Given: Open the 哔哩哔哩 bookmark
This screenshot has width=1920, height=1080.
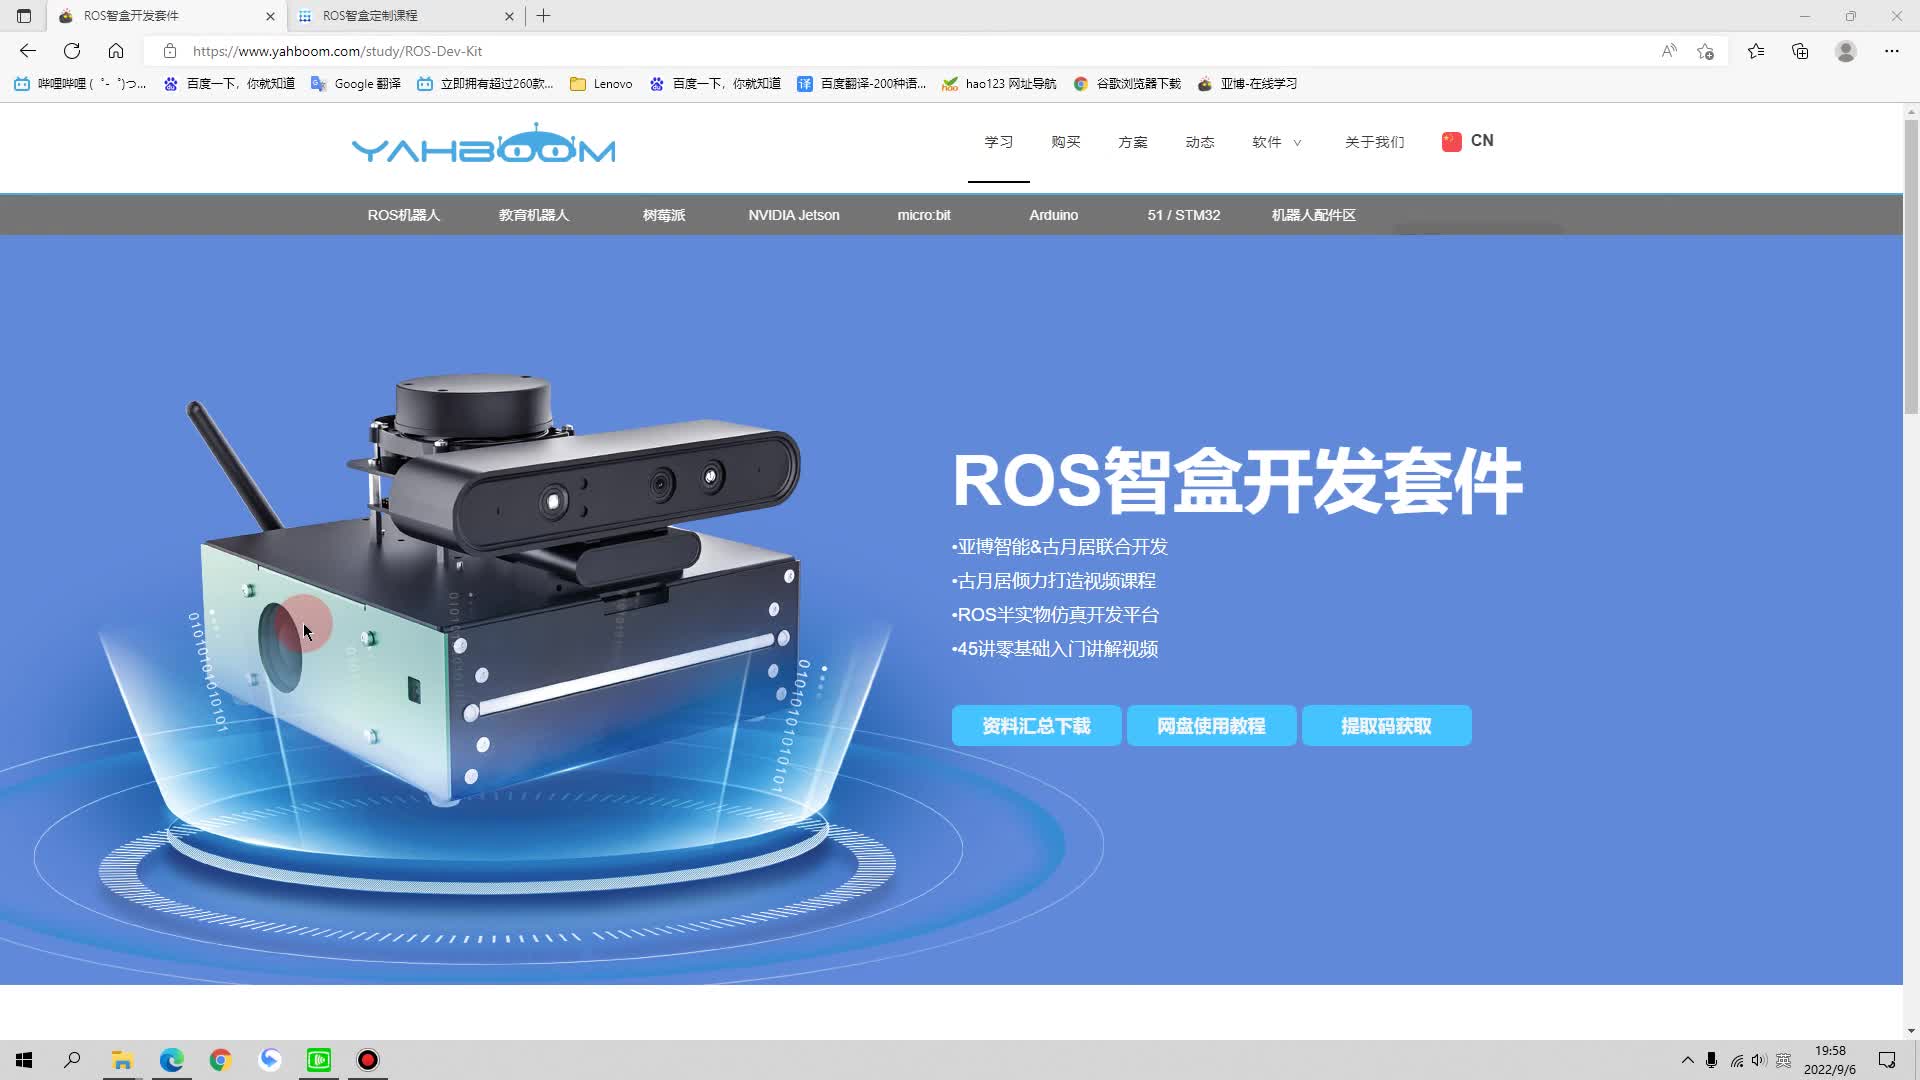Looking at the screenshot, I should (80, 84).
